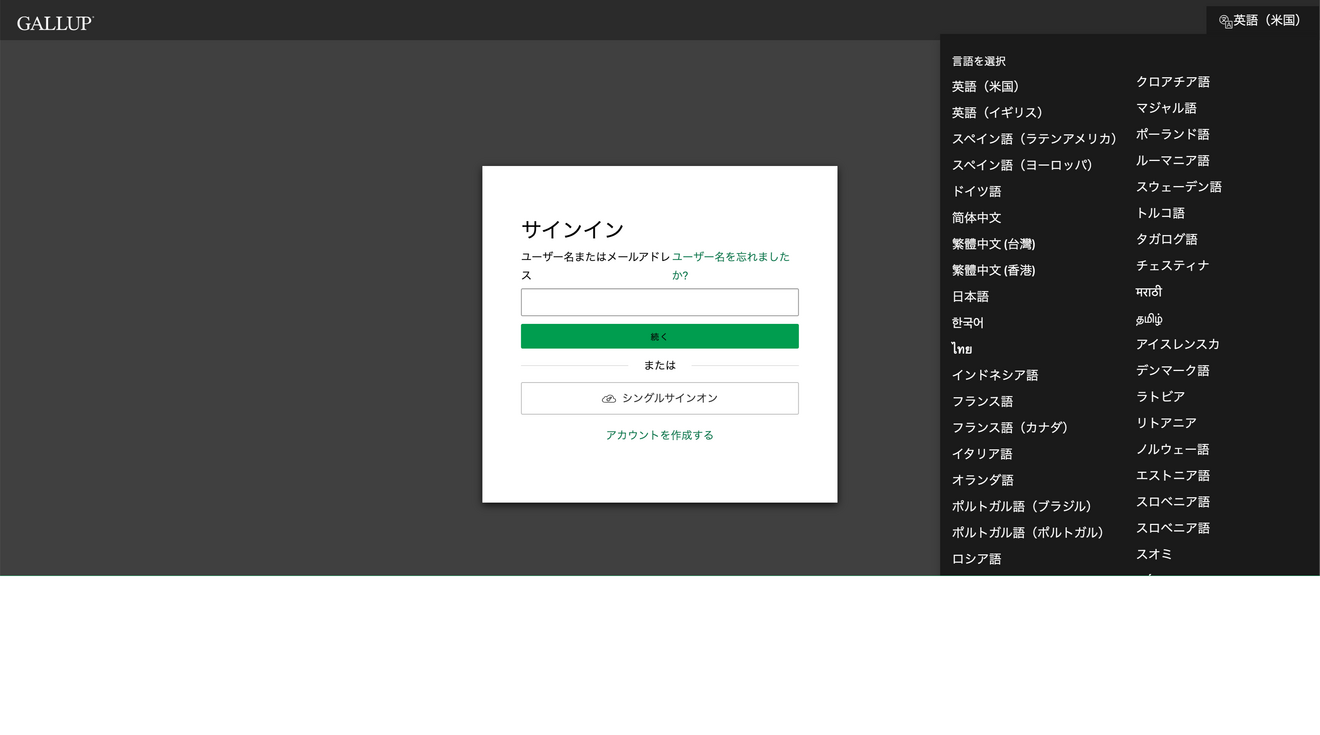This screenshot has height=735, width=1320.
Task: Select 英語（米国） in the language list
Action: coord(986,87)
